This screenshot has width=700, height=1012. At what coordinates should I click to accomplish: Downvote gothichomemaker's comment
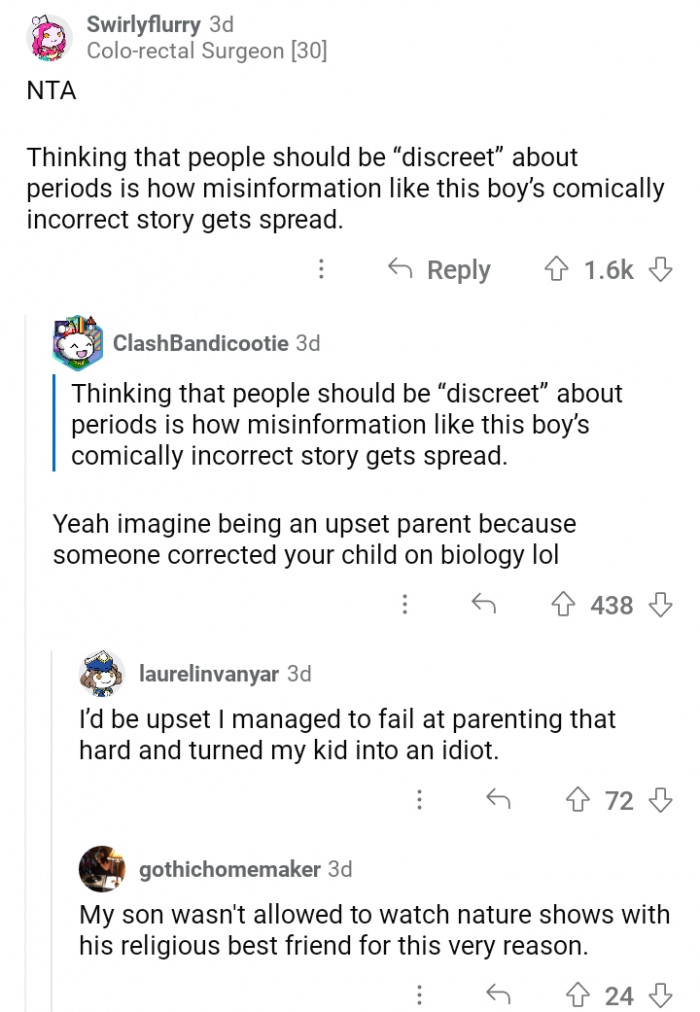(x=659, y=995)
